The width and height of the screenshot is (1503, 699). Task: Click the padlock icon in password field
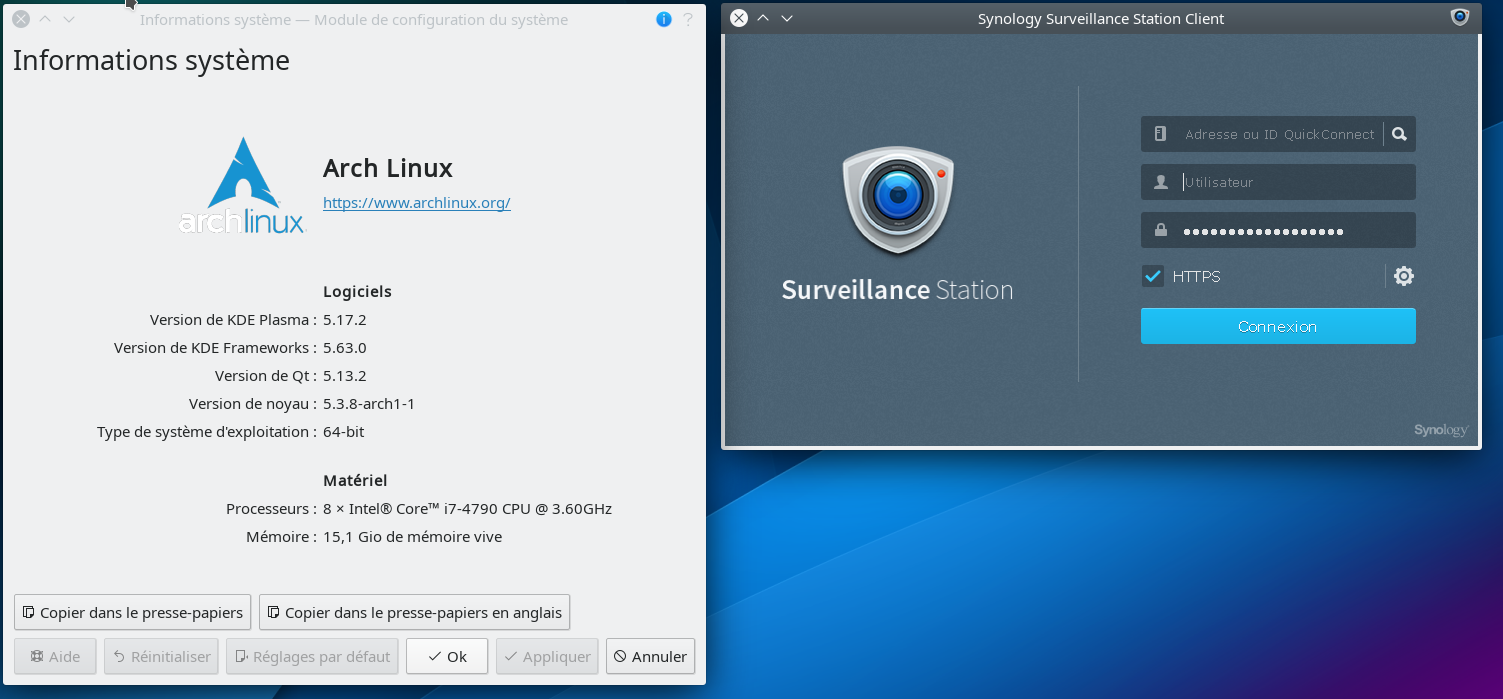tap(1161, 230)
